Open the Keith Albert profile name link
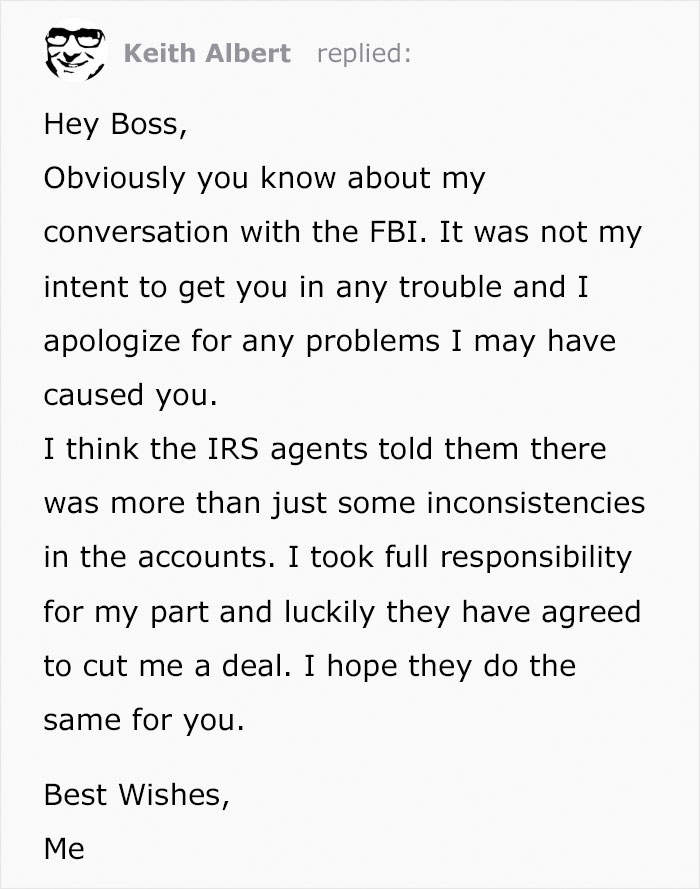This screenshot has width=700, height=889. 207,53
